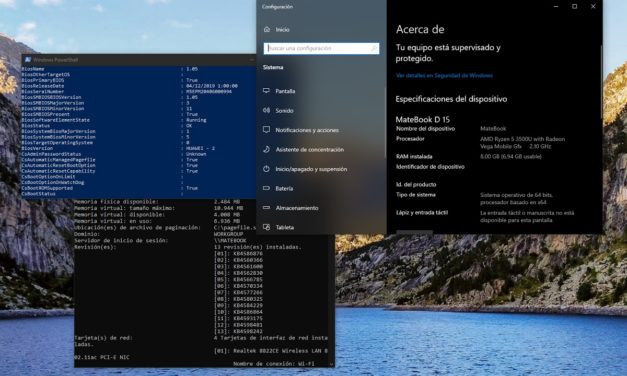Image resolution: width=627 pixels, height=376 pixels.
Task: Click Dominio line in command window
Action: pos(159,234)
